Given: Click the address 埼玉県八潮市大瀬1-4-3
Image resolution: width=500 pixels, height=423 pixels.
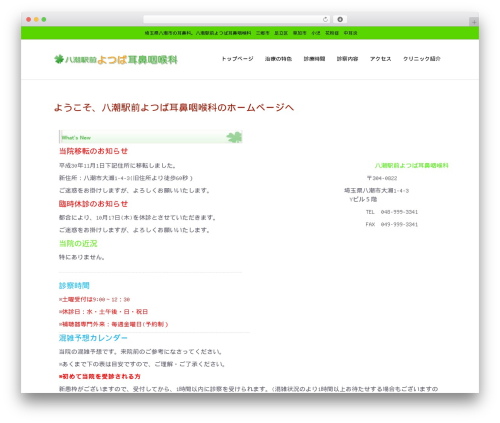Looking at the screenshot, I should point(376,191).
